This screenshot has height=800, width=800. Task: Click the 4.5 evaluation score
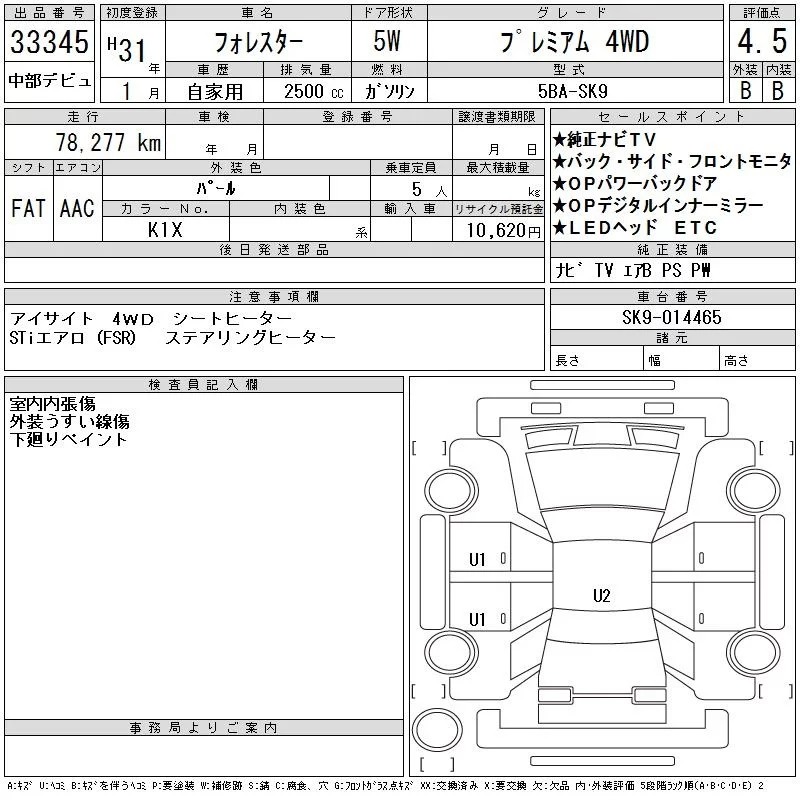[757, 43]
